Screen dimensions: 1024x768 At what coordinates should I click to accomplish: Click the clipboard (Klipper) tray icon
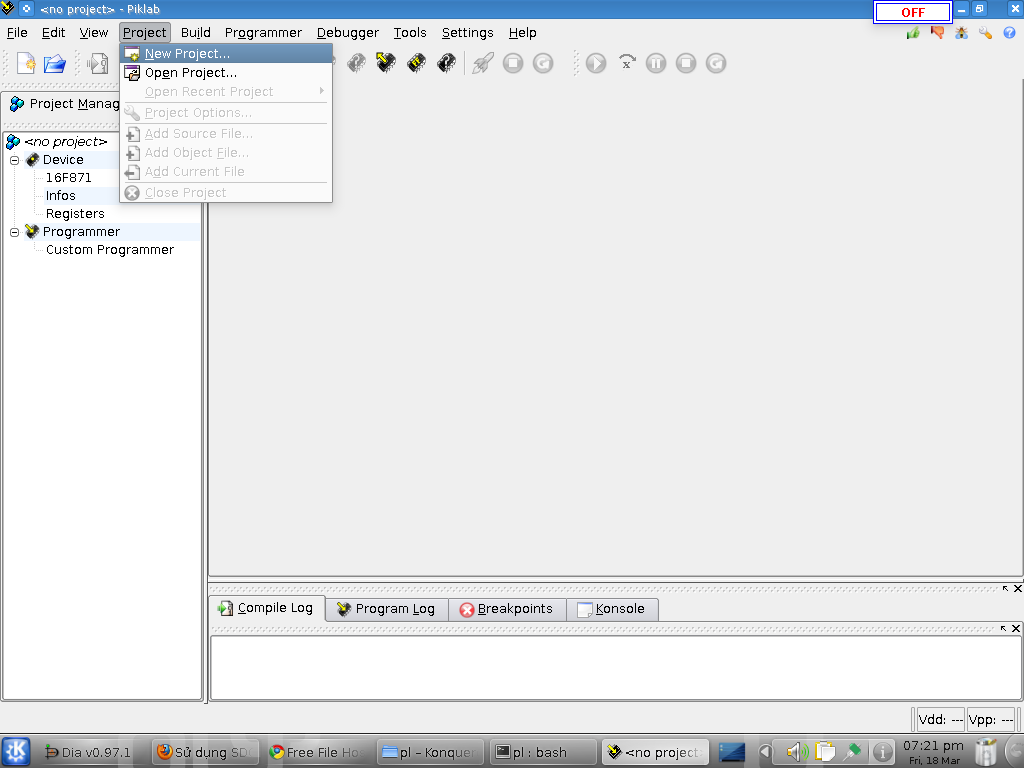pos(825,752)
